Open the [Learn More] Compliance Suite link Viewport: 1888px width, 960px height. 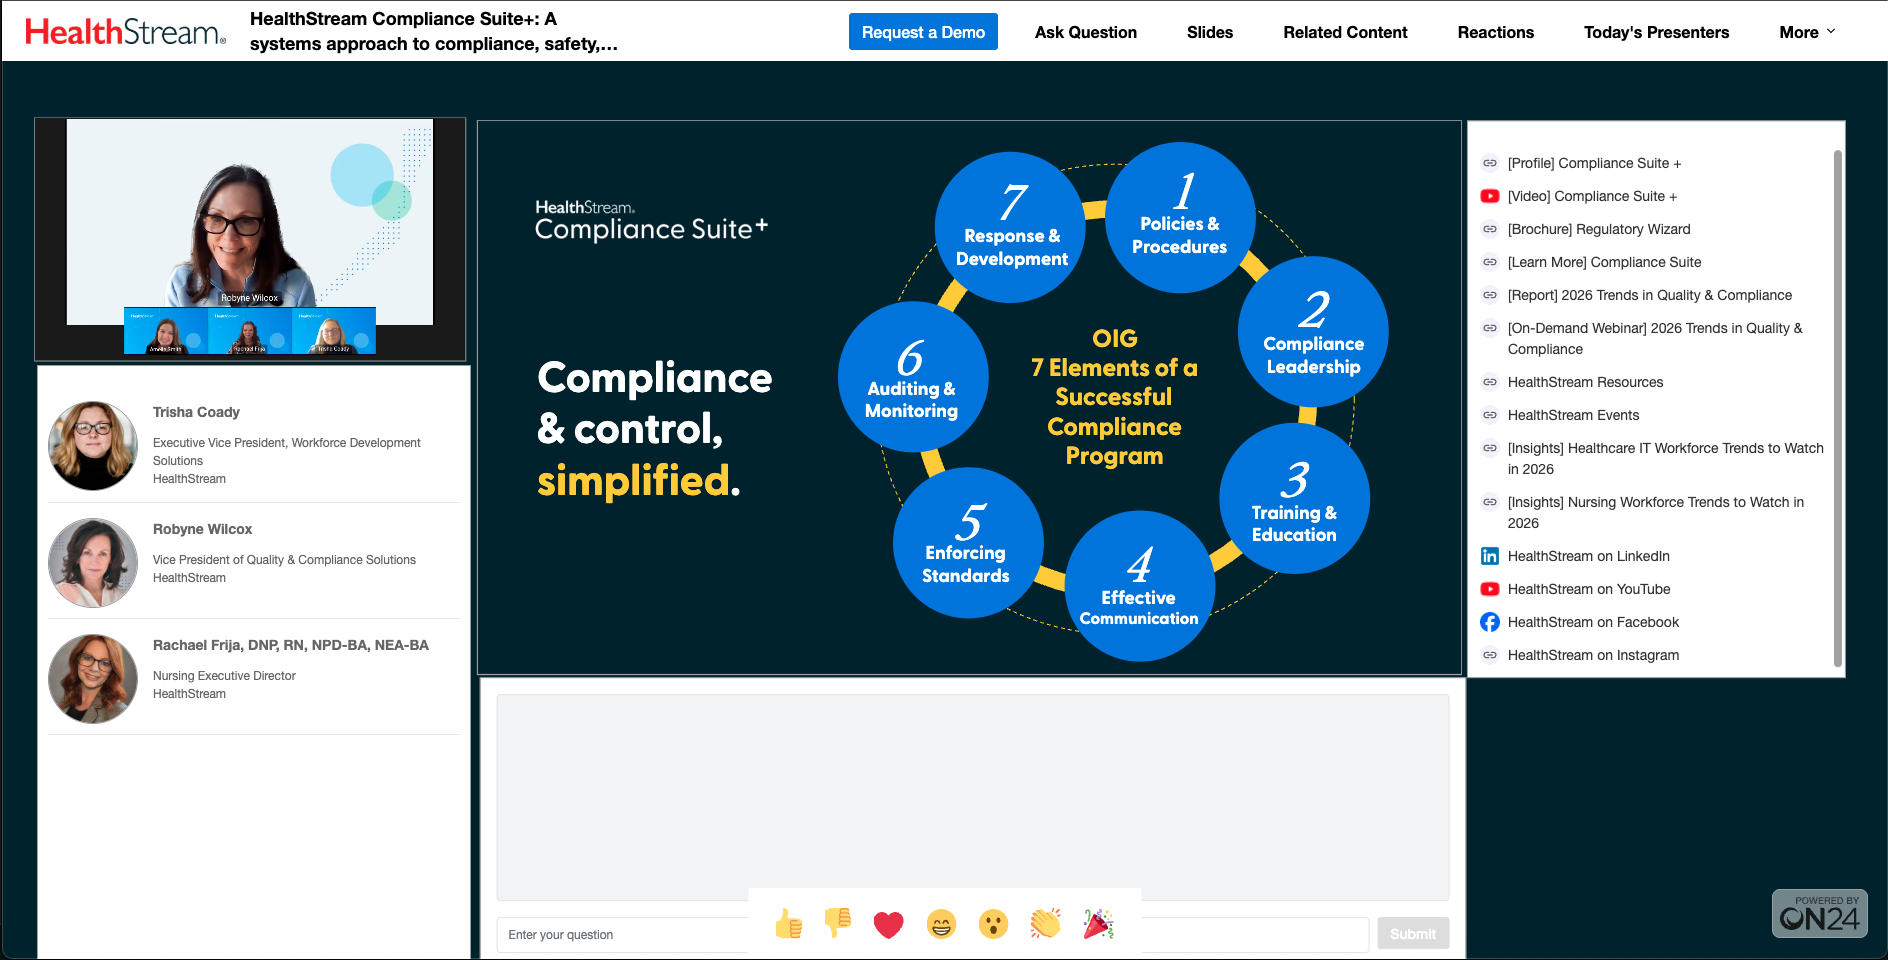pyautogui.click(x=1604, y=262)
